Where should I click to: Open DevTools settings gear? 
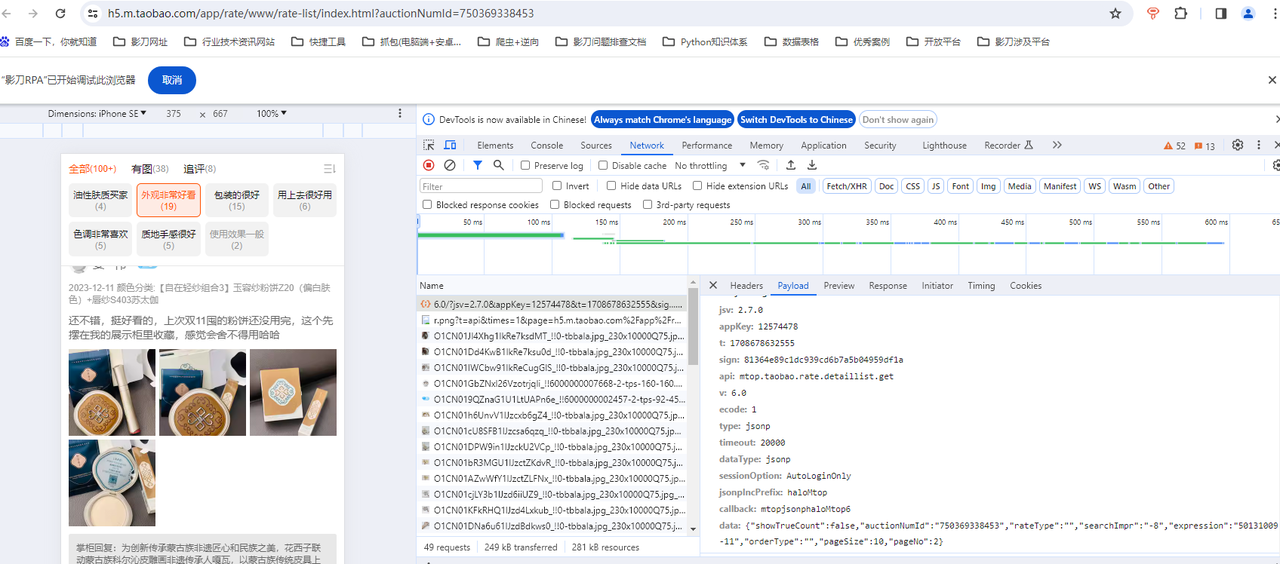point(1237,145)
